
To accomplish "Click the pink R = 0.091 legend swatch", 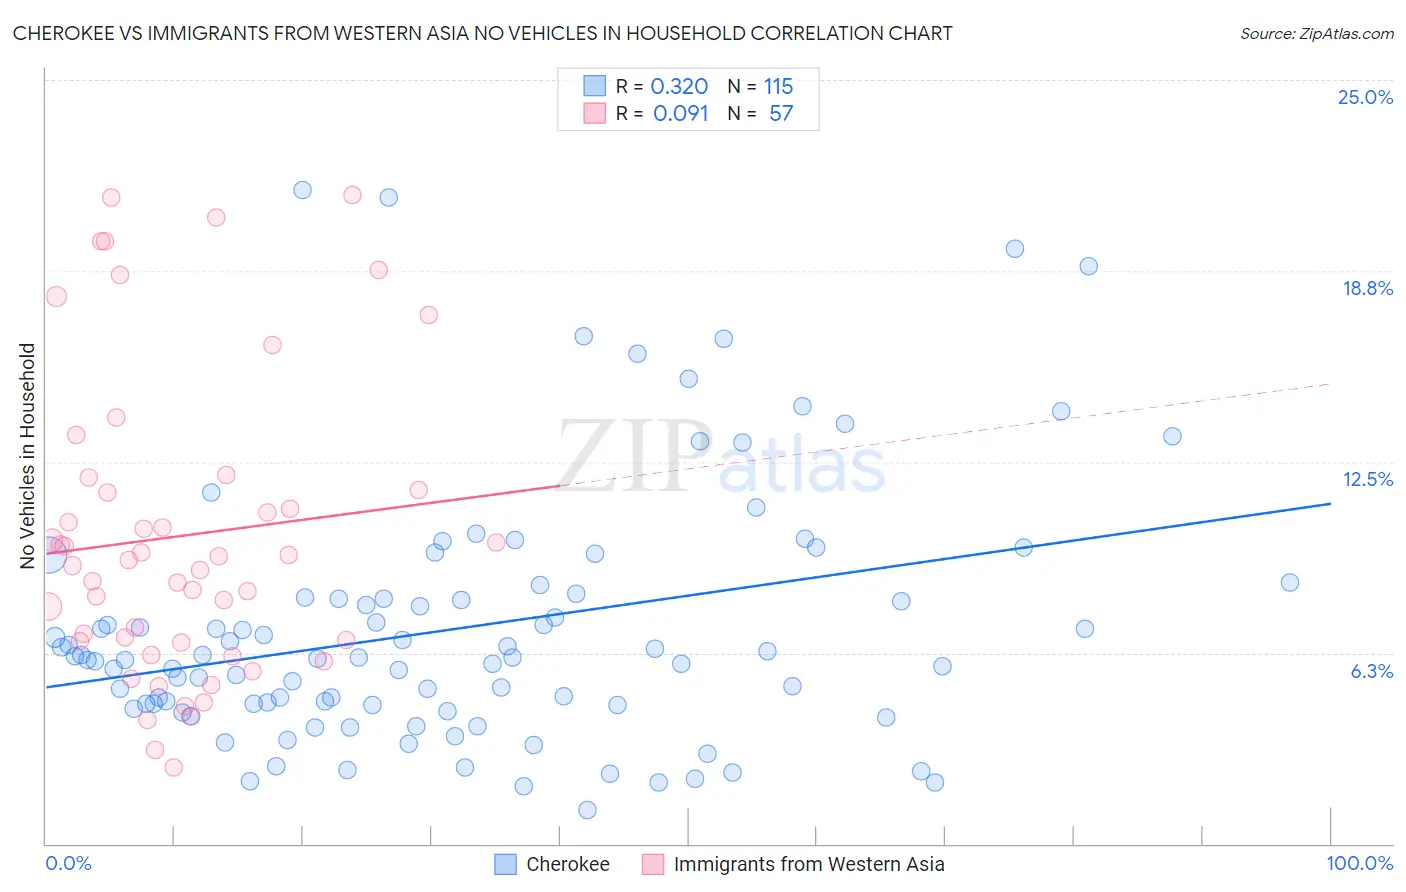I will 595,113.
